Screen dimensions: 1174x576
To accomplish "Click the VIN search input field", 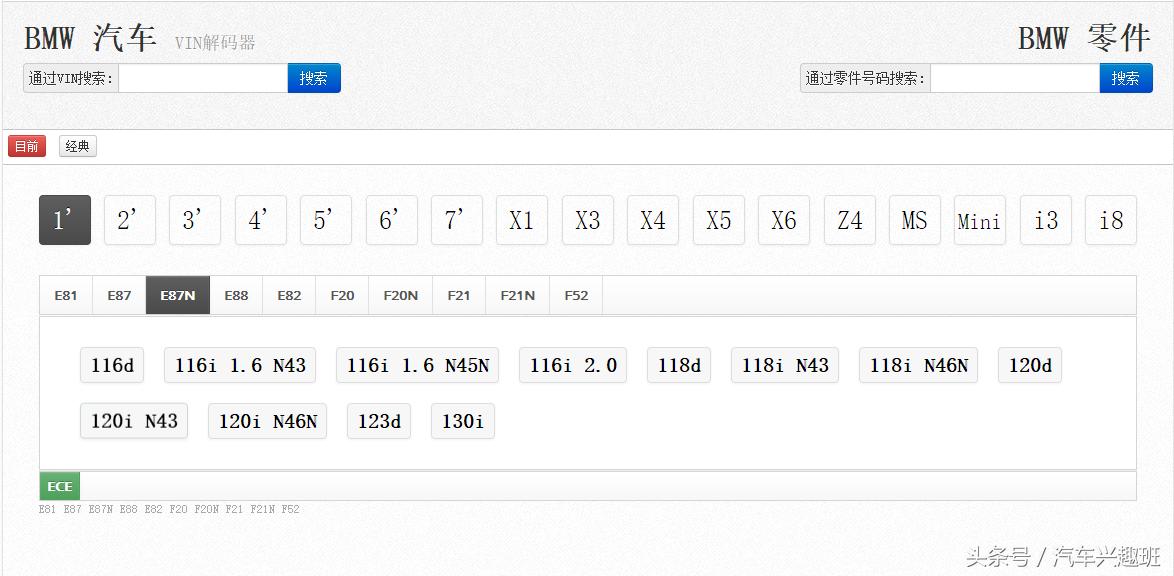I will coord(203,78).
